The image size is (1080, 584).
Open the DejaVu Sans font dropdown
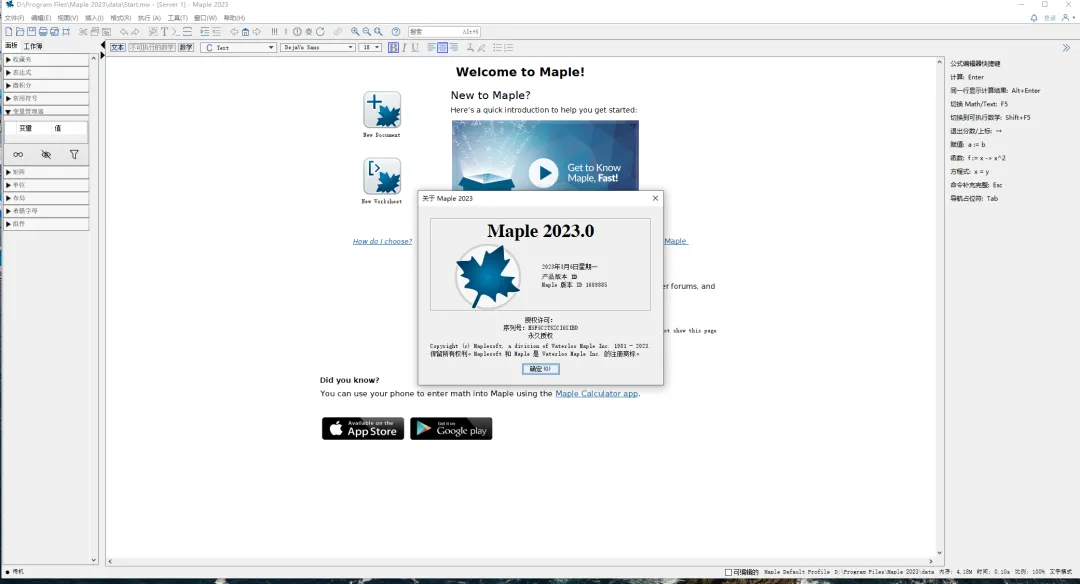tap(318, 48)
